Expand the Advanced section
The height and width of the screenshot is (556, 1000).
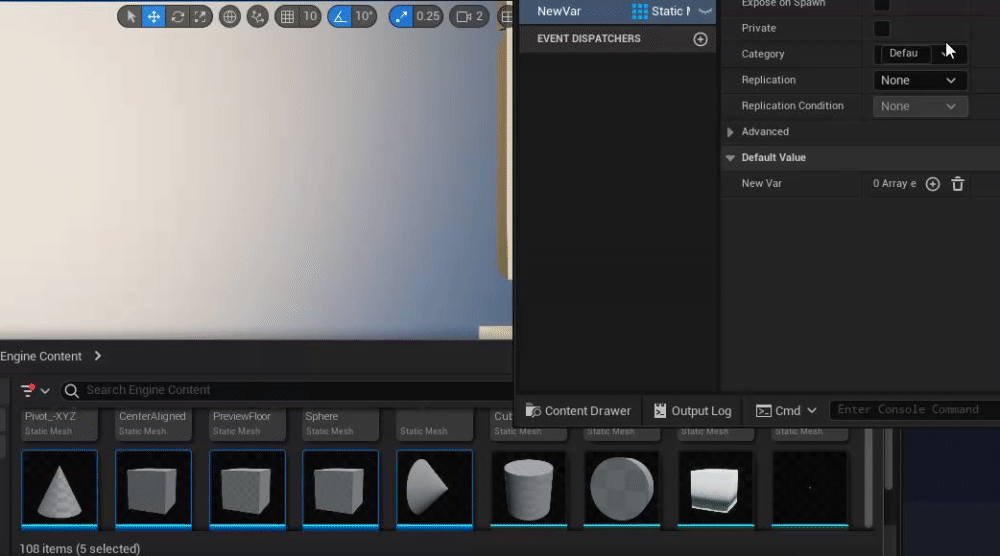point(730,132)
